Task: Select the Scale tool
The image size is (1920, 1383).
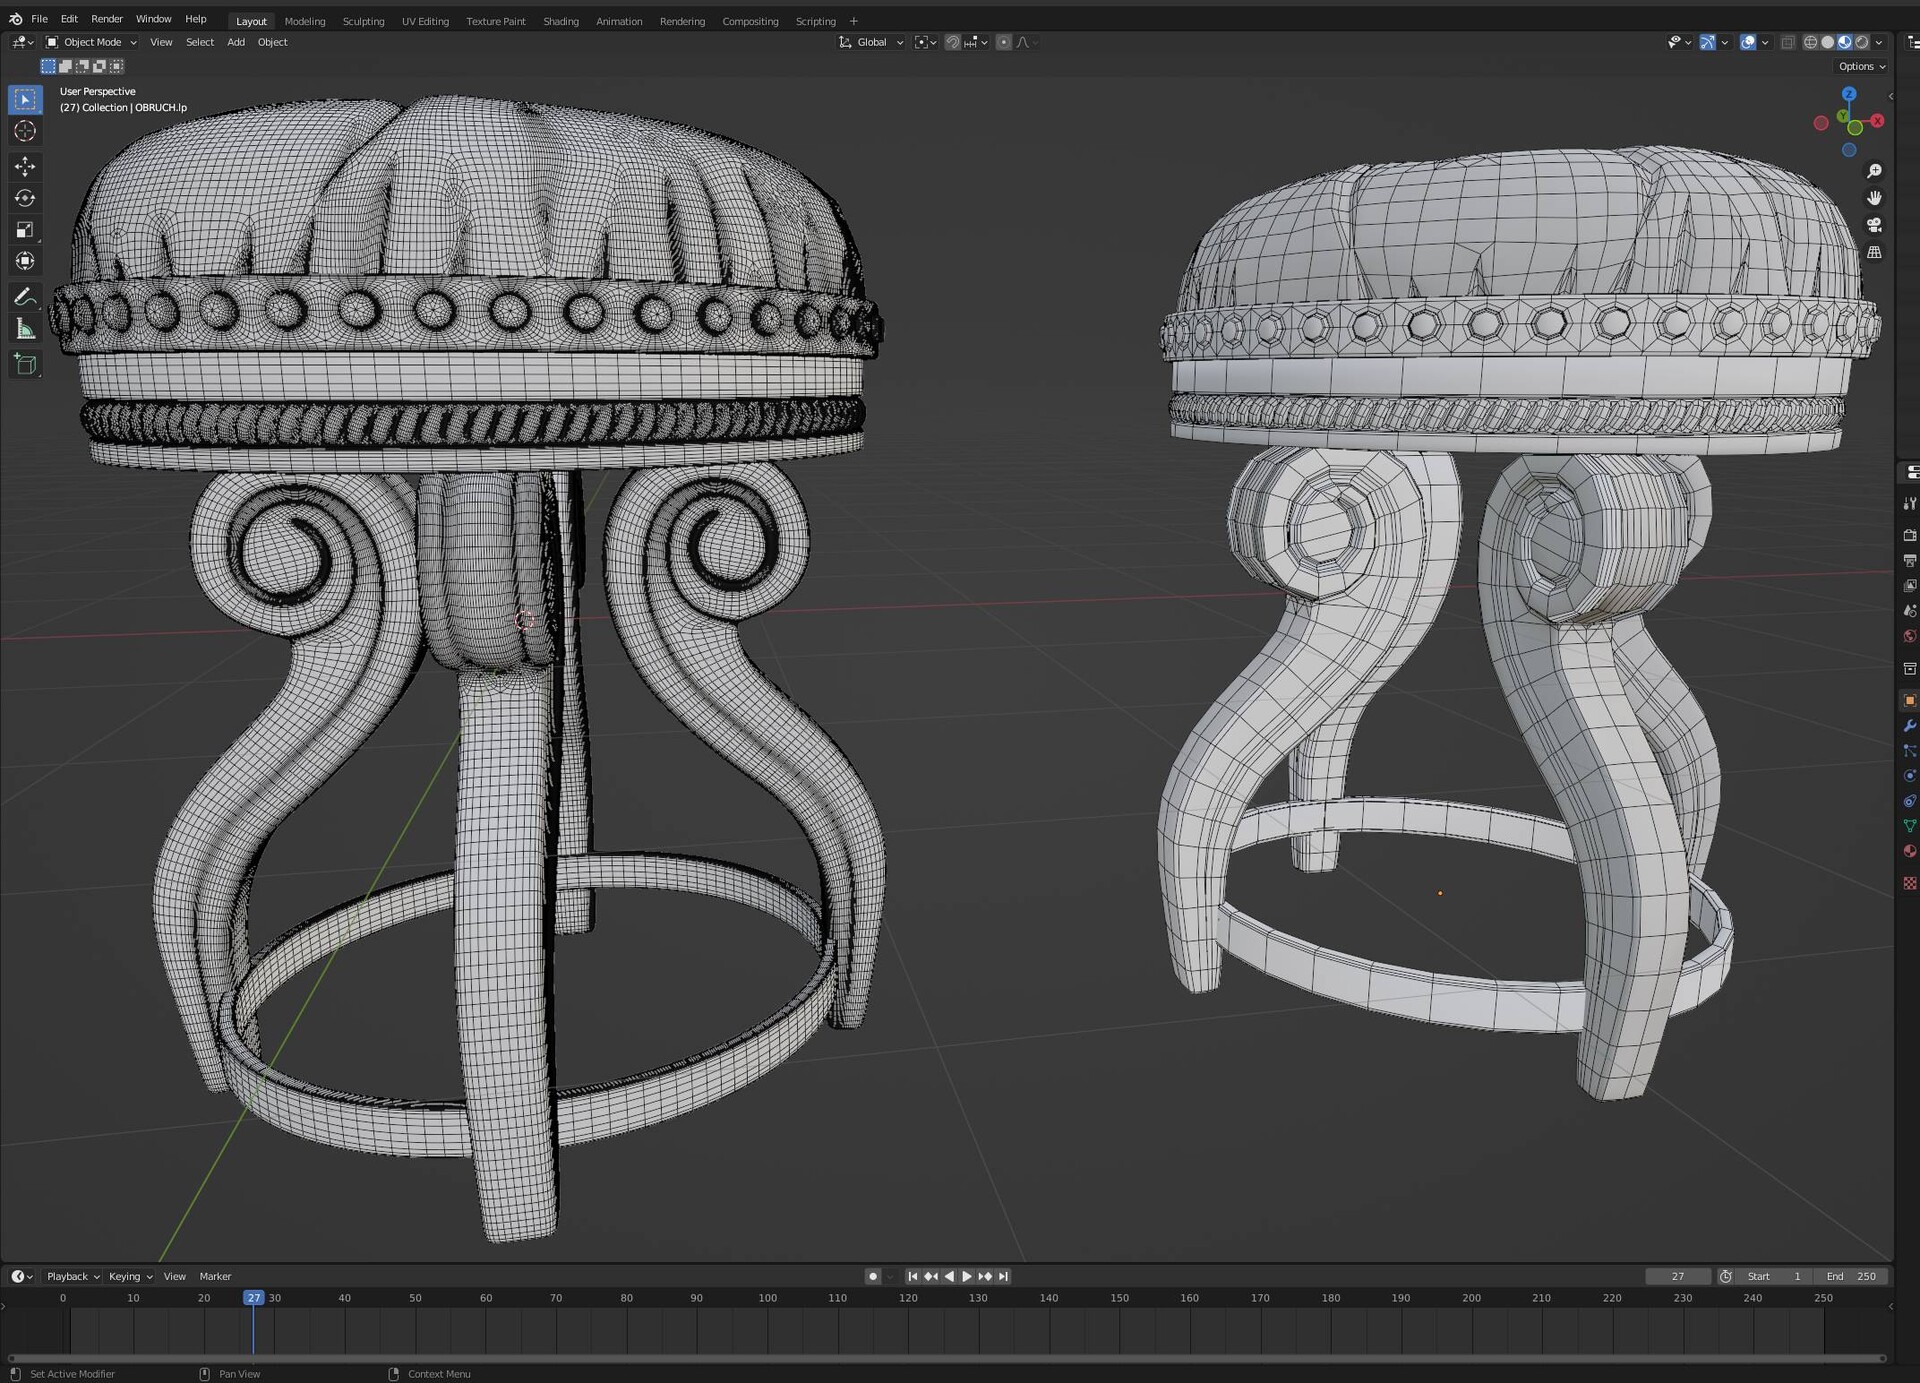Action: pyautogui.click(x=24, y=230)
